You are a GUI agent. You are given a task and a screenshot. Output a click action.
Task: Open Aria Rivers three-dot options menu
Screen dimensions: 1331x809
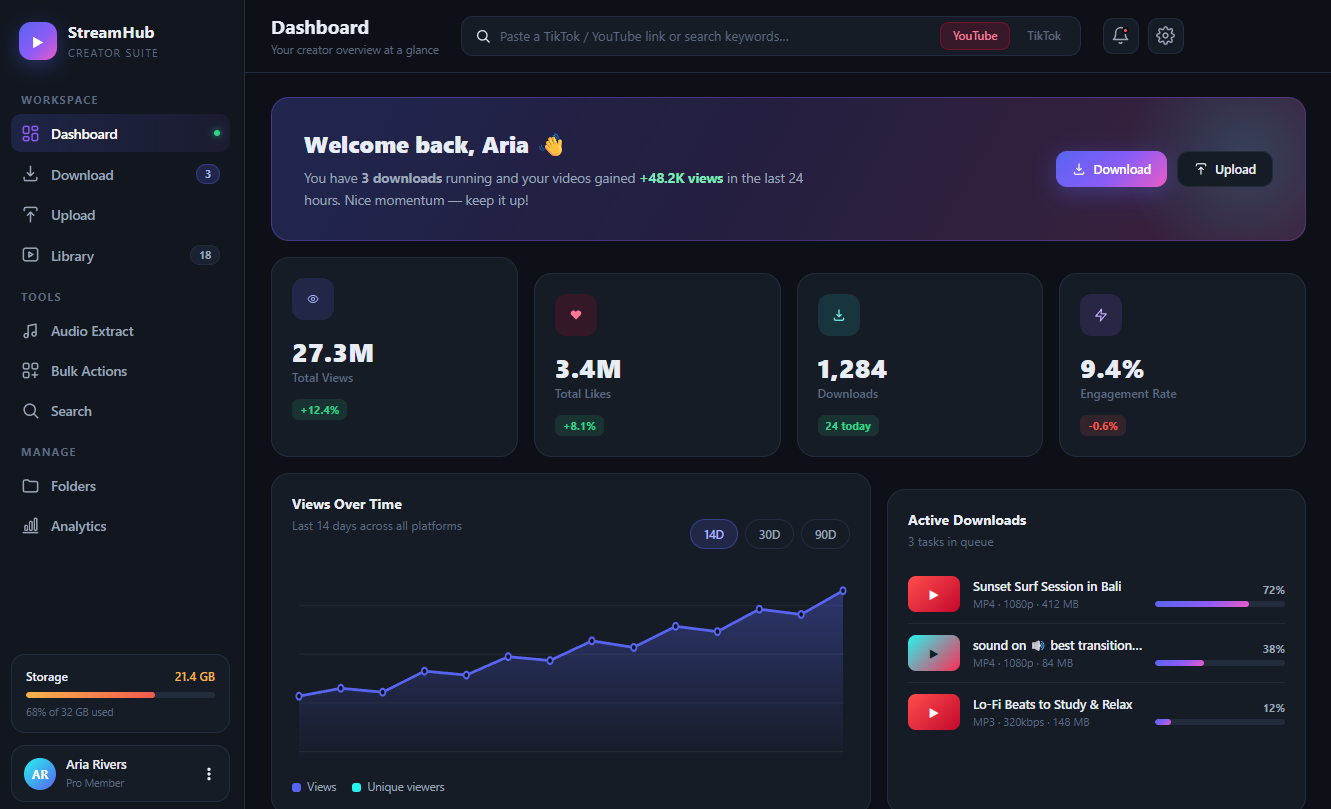point(209,774)
